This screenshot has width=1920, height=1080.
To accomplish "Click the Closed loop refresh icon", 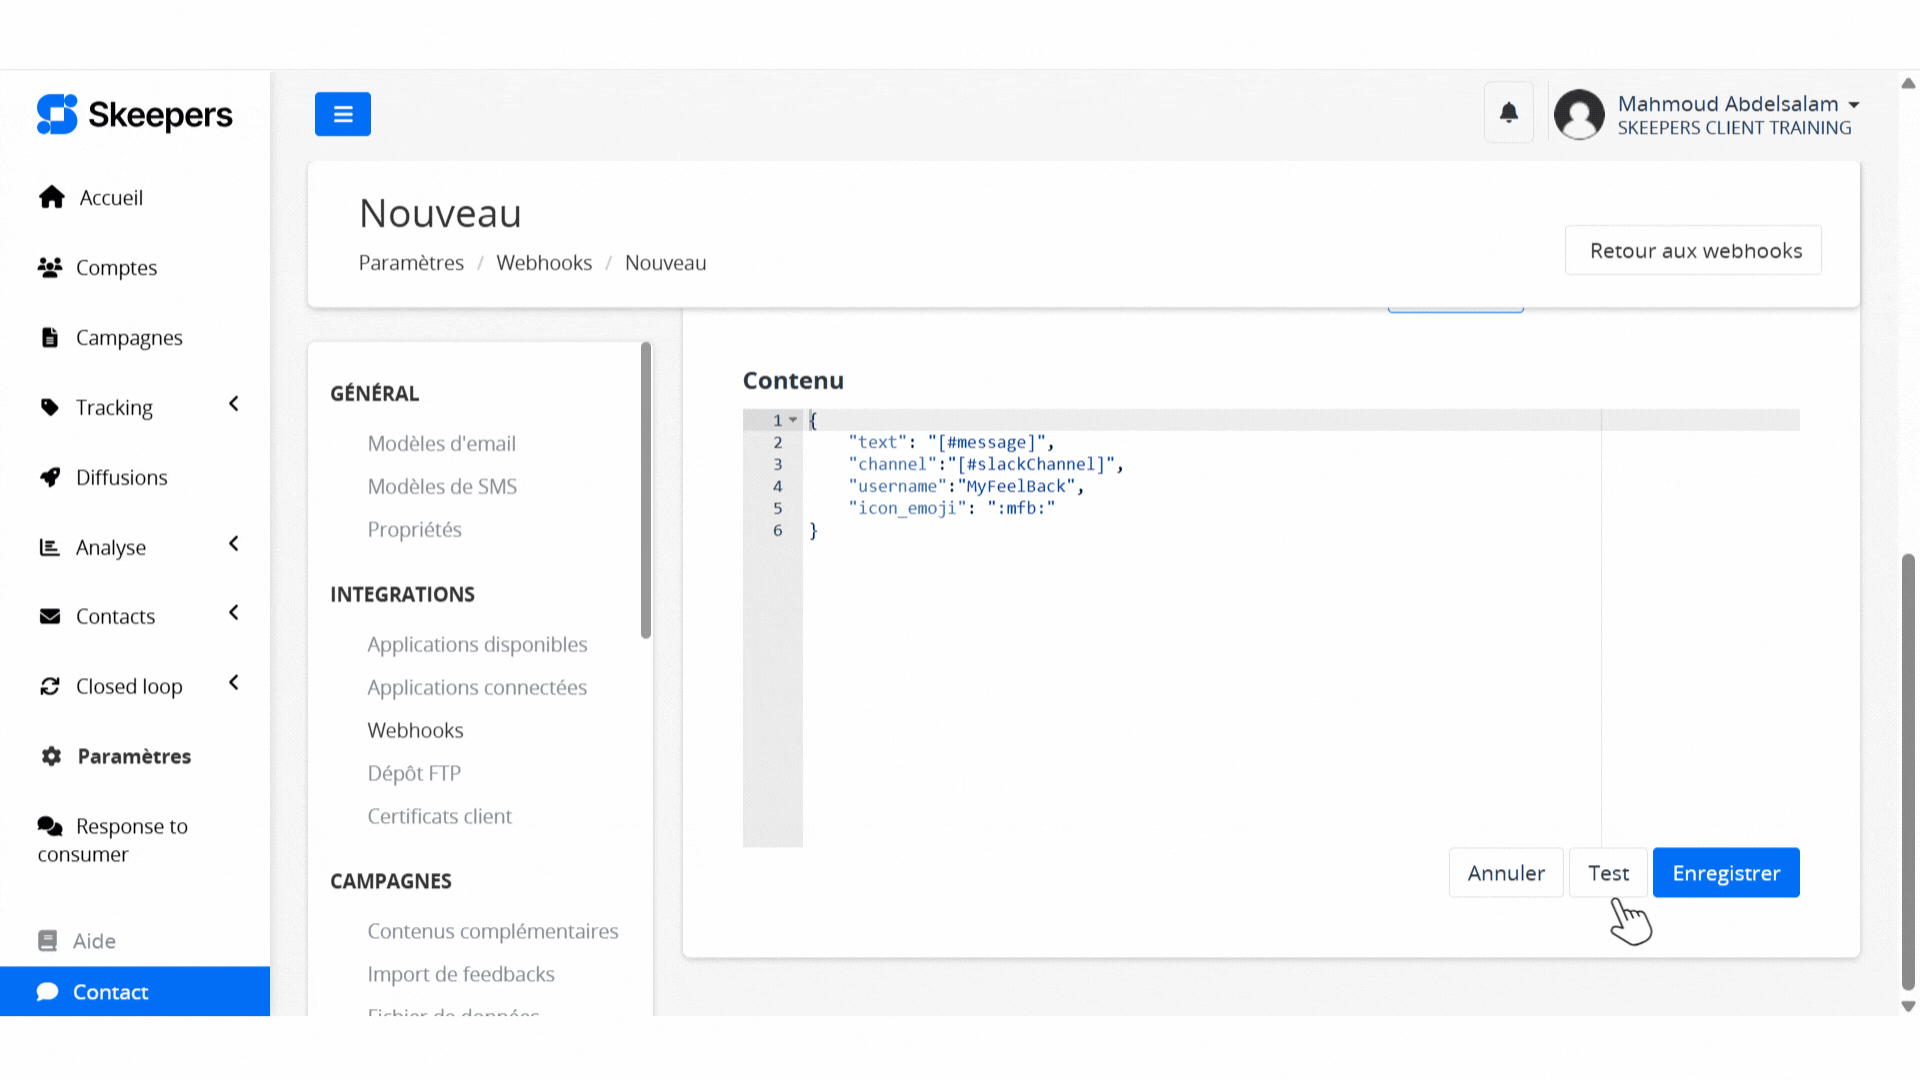I will tap(50, 686).
